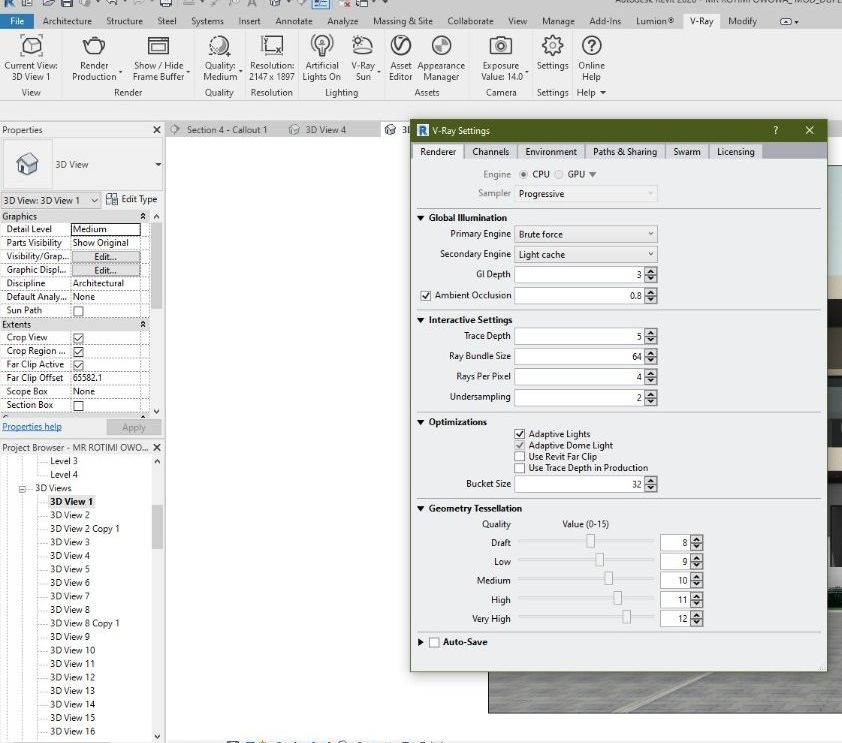Image resolution: width=842 pixels, height=743 pixels.
Task: Click the GI Depth value field
Action: (579, 275)
